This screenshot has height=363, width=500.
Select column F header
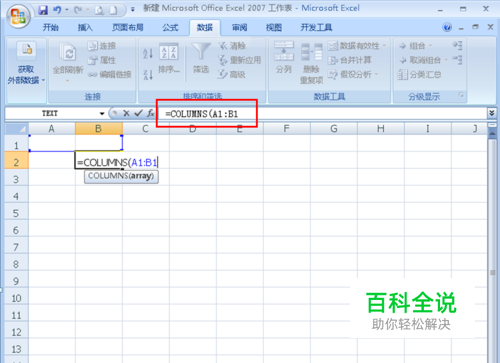pyautogui.click(x=287, y=128)
